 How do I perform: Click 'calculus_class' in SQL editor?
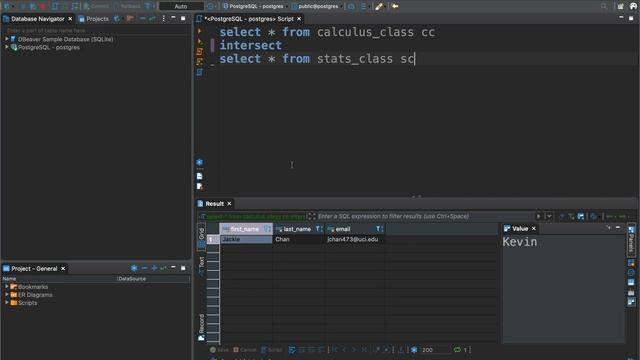[x=365, y=32]
